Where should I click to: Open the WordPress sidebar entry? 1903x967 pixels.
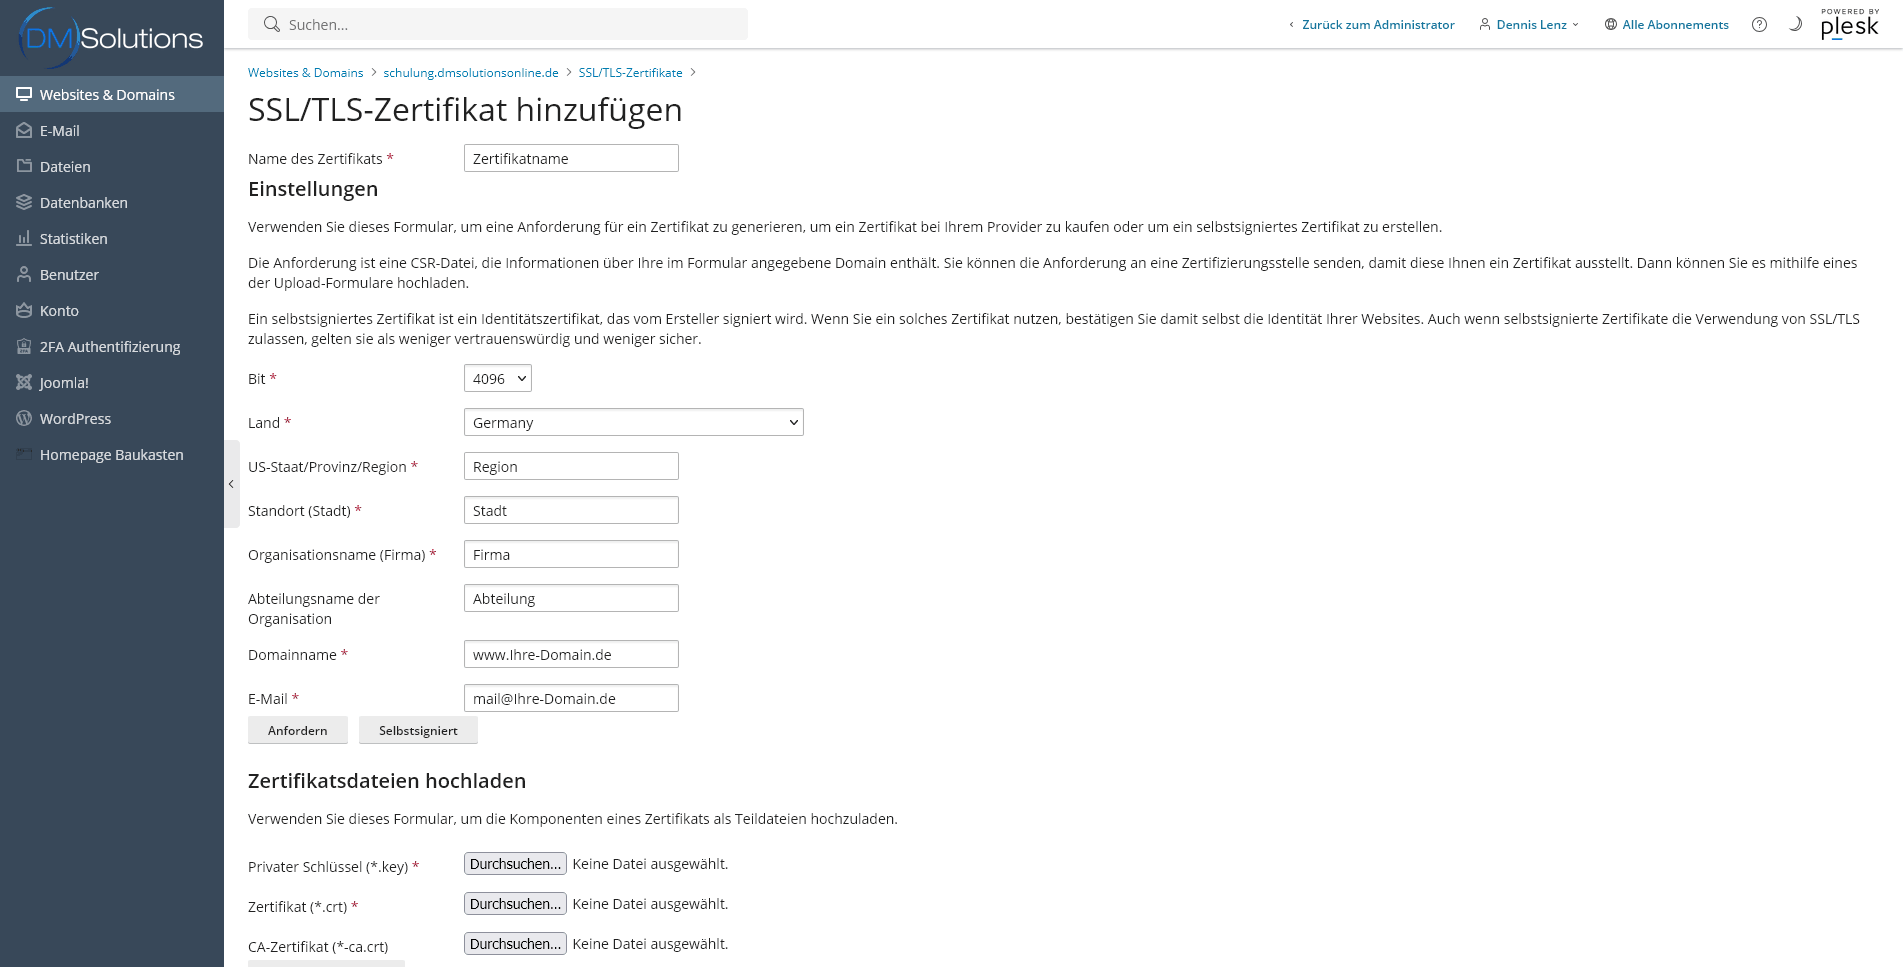point(75,419)
